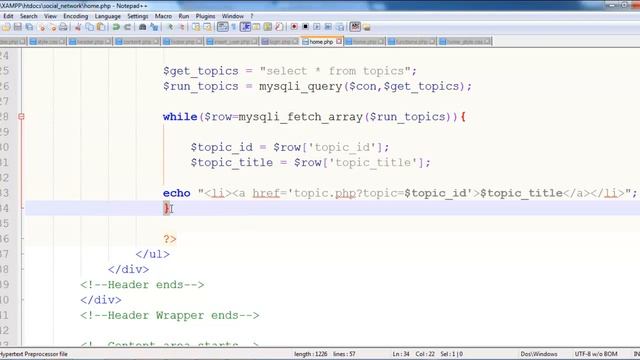This screenshot has width=640, height=360.
Task: Open the View menu
Action: coord(50,16)
